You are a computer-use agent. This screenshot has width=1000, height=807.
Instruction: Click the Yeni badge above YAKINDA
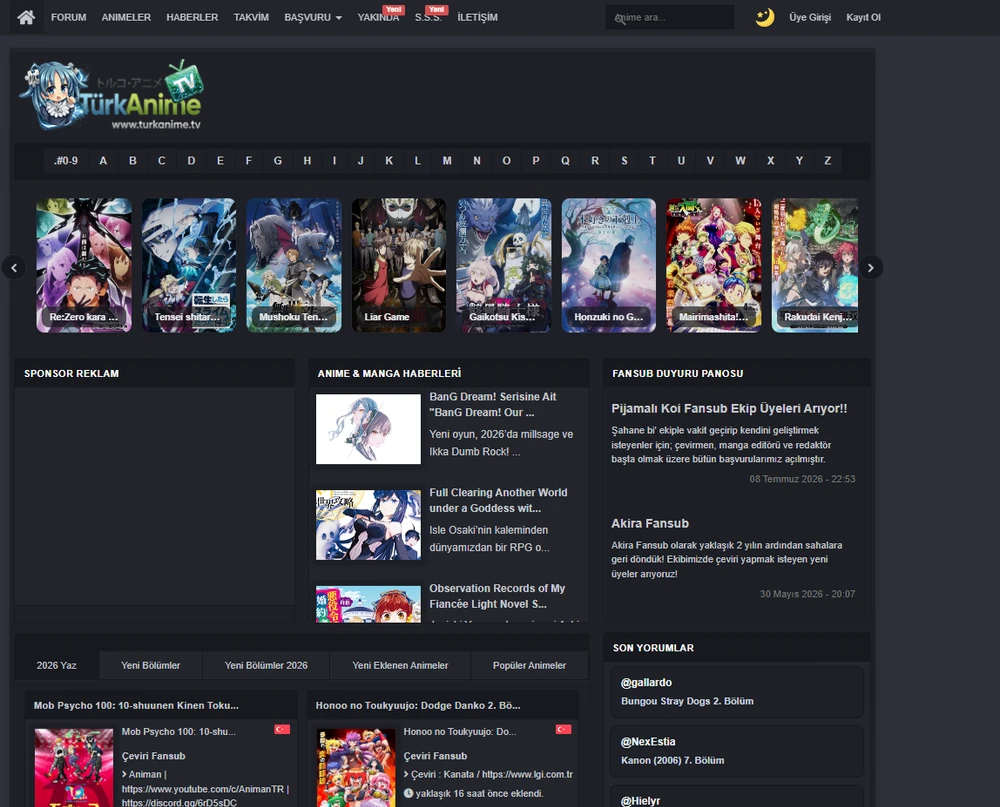tap(393, 10)
